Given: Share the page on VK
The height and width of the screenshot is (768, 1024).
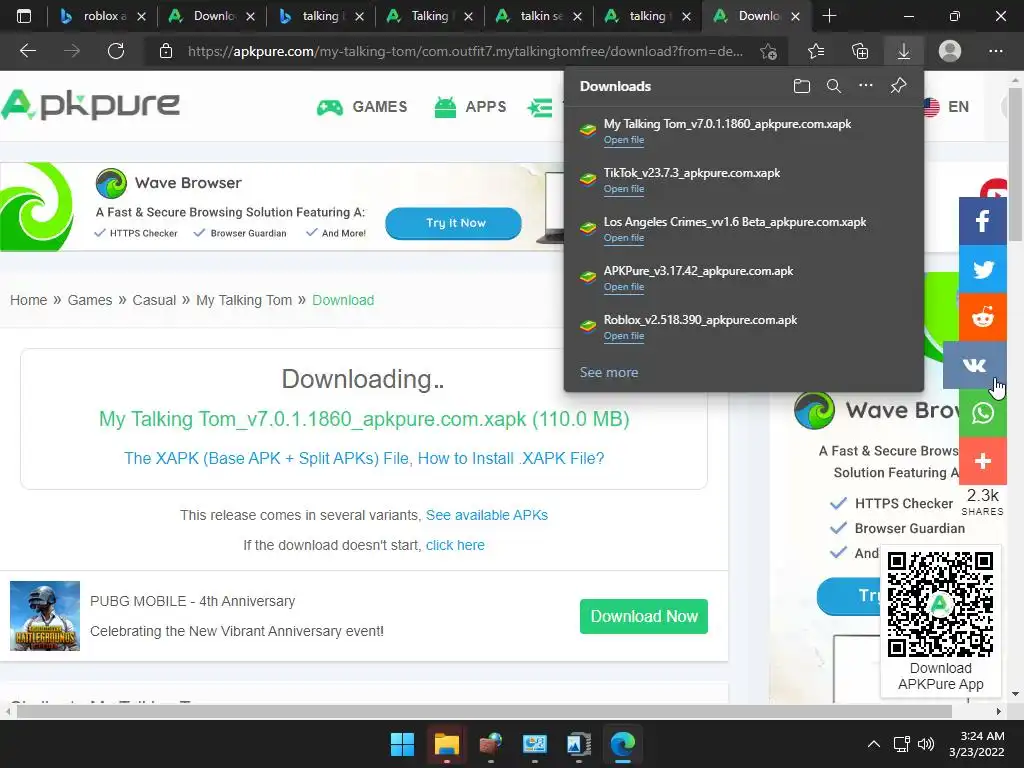Looking at the screenshot, I should click(x=975, y=365).
